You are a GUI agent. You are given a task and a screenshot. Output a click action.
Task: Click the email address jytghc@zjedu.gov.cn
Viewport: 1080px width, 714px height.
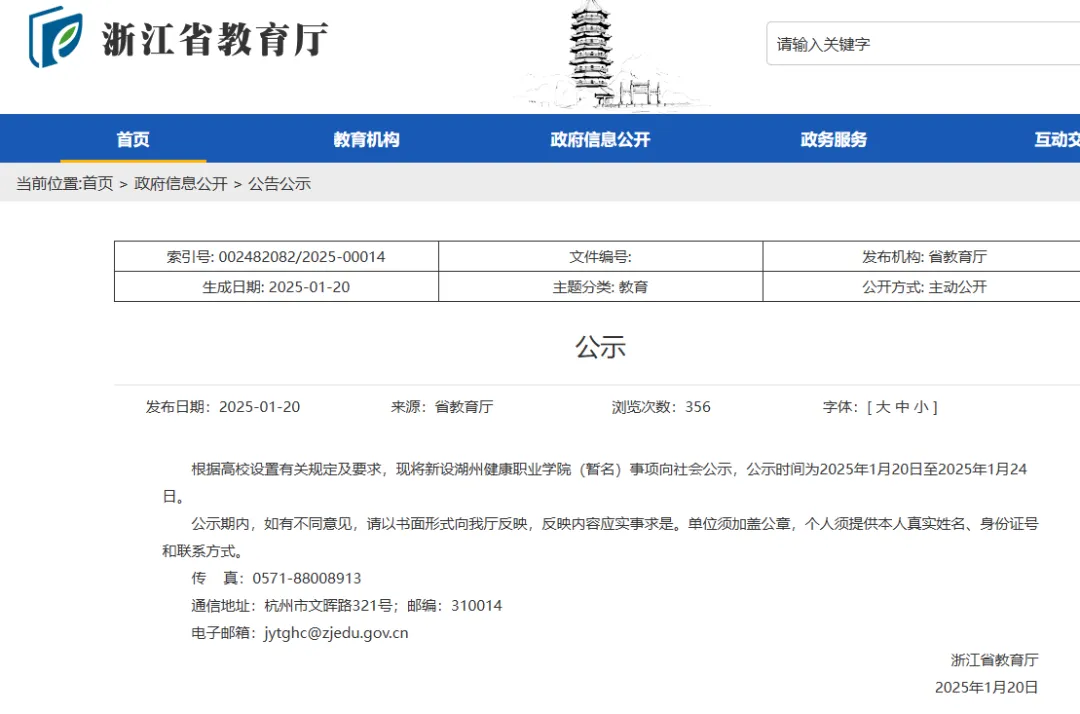336,633
